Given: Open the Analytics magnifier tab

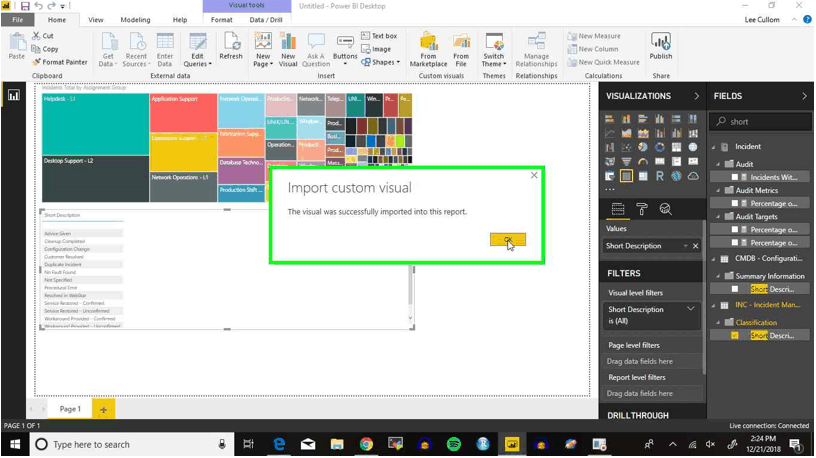Looking at the screenshot, I should click(665, 209).
